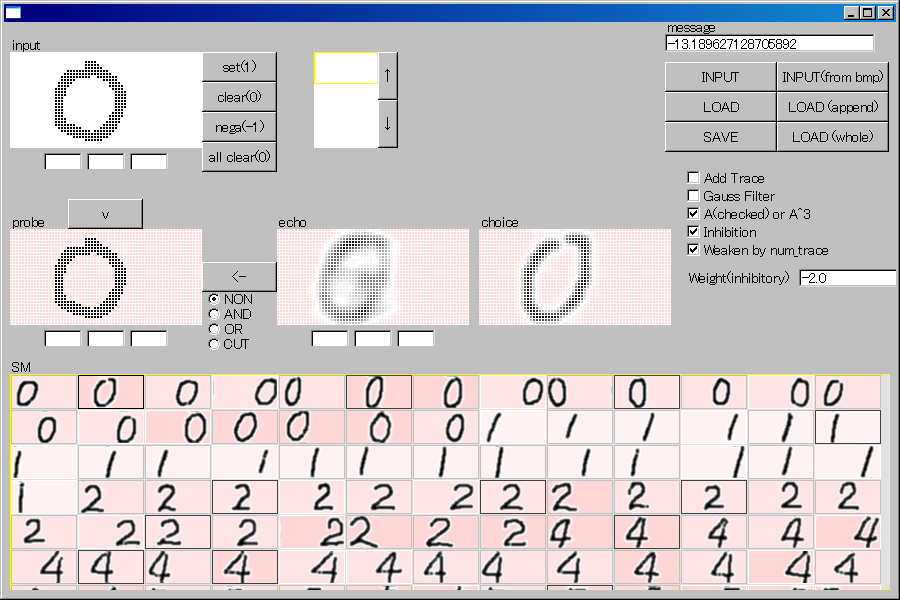Image resolution: width=900 pixels, height=600 pixels.
Task: Click the nega(-1) button
Action: click(x=239, y=127)
